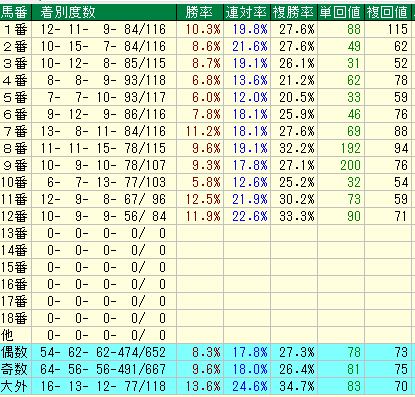Click 複勝率 value 33.3% for 12番
This screenshot has height=397, width=415.
click(297, 217)
